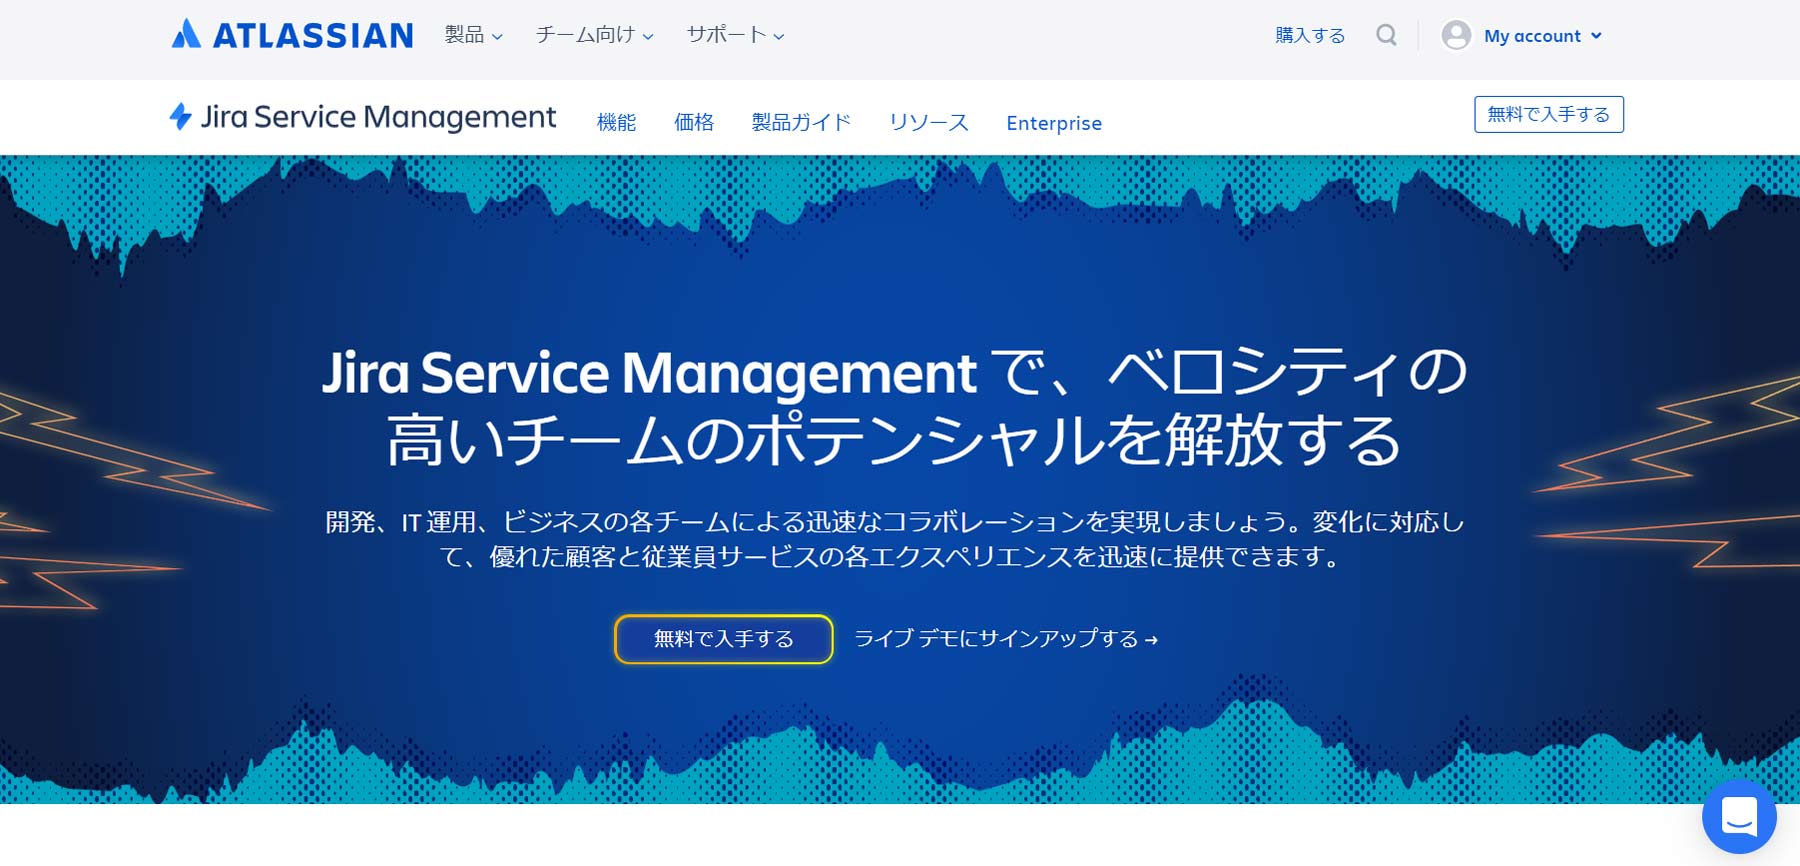Click the paragraph starting with 開発、IT 運用
The width and height of the screenshot is (1800, 866).
[895, 539]
